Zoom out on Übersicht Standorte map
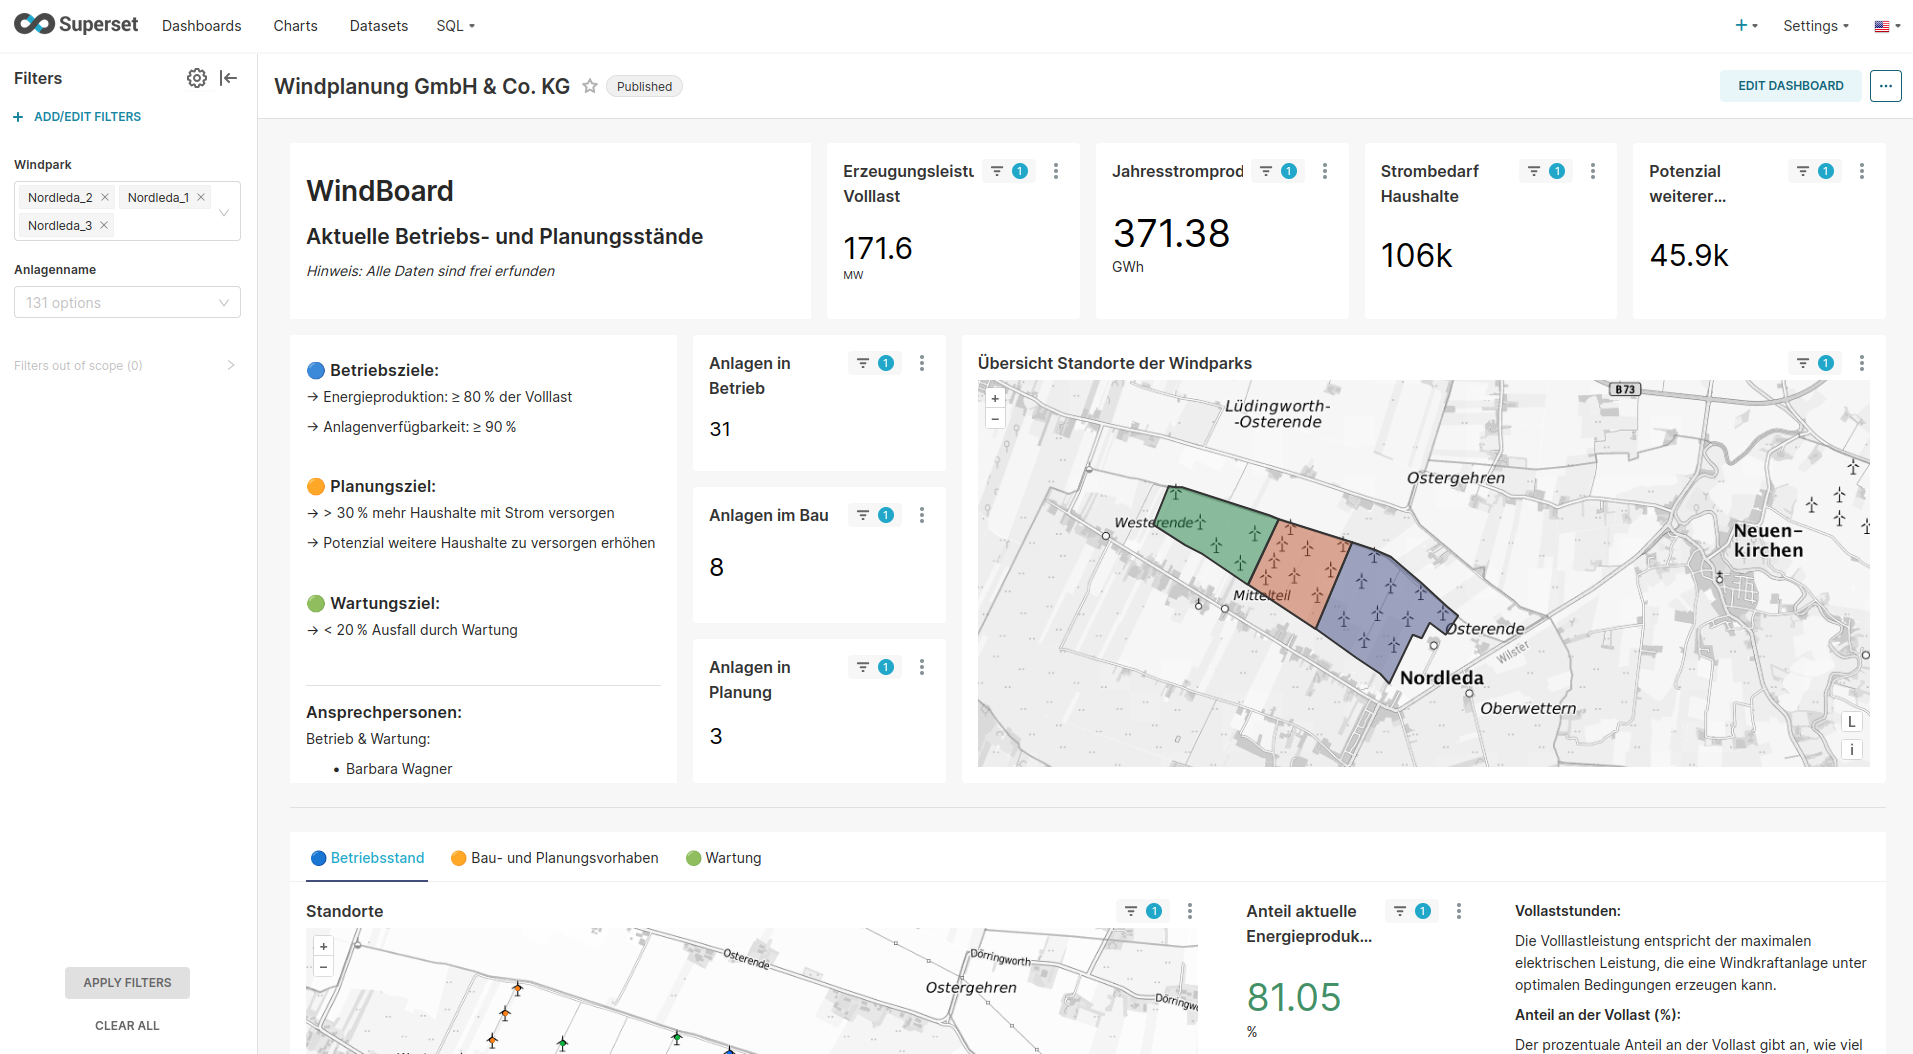The image size is (1913, 1054). click(995, 419)
